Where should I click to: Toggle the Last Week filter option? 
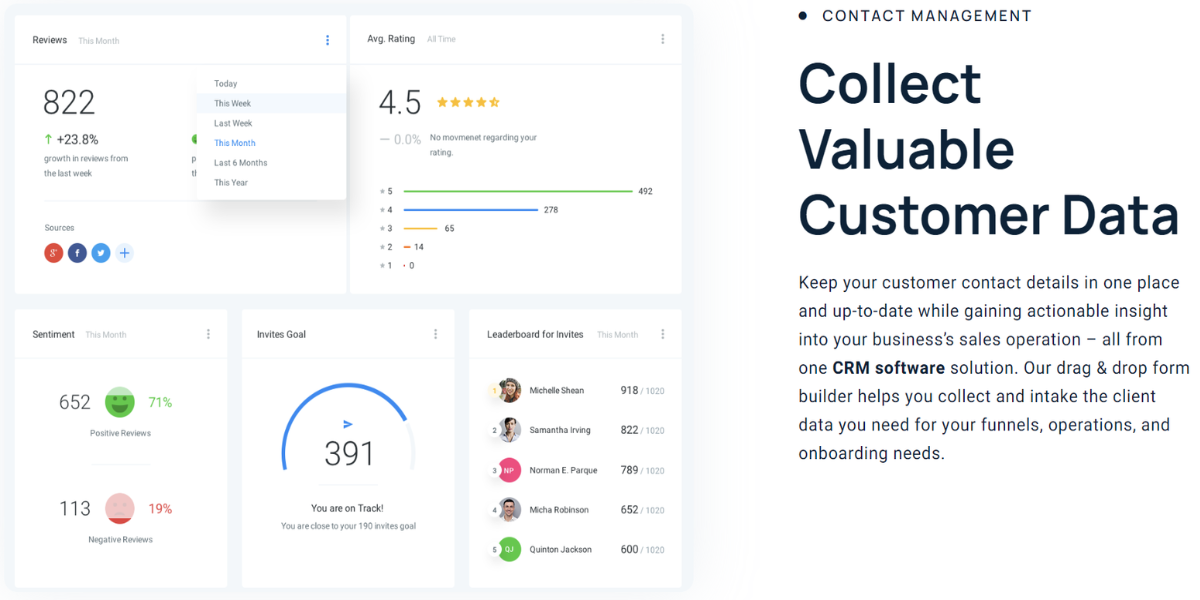click(x=233, y=122)
